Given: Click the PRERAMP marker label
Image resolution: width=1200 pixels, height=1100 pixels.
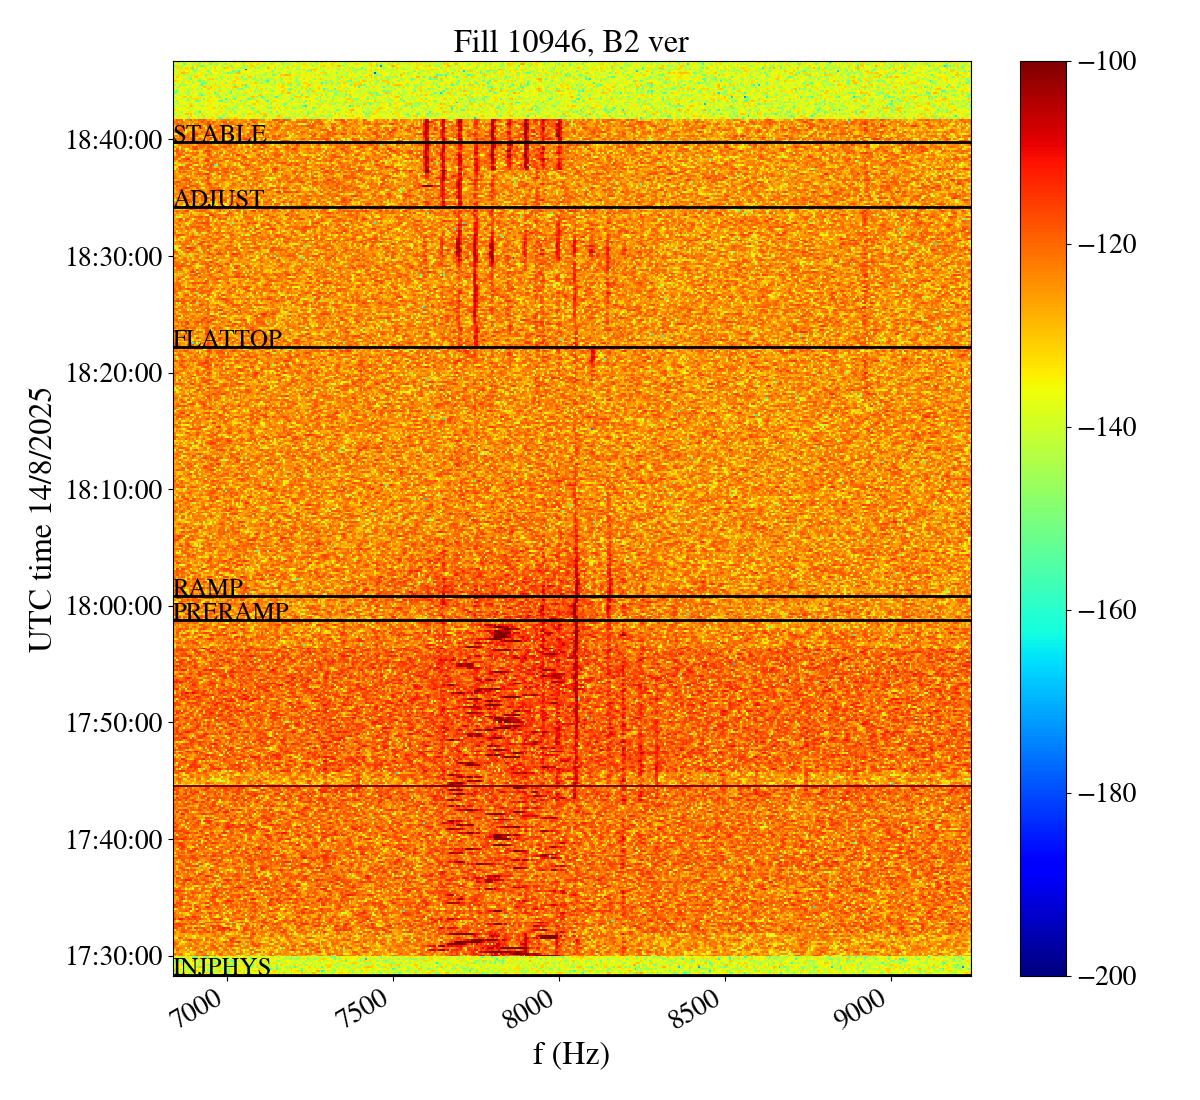Looking at the screenshot, I should click(x=231, y=612).
